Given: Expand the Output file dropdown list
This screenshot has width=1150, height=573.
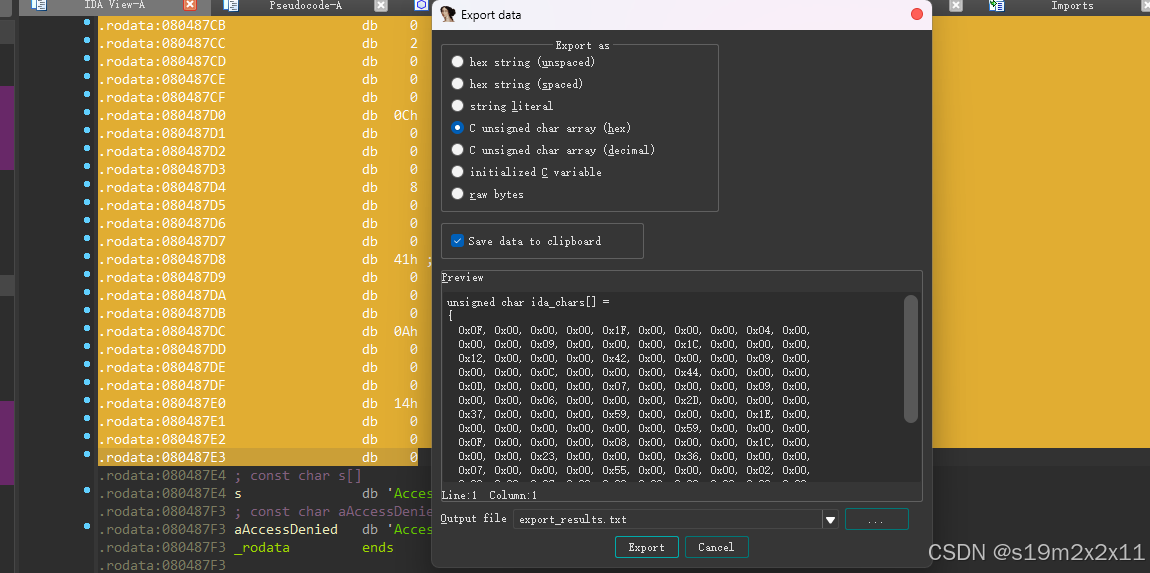Looking at the screenshot, I should click(x=830, y=519).
